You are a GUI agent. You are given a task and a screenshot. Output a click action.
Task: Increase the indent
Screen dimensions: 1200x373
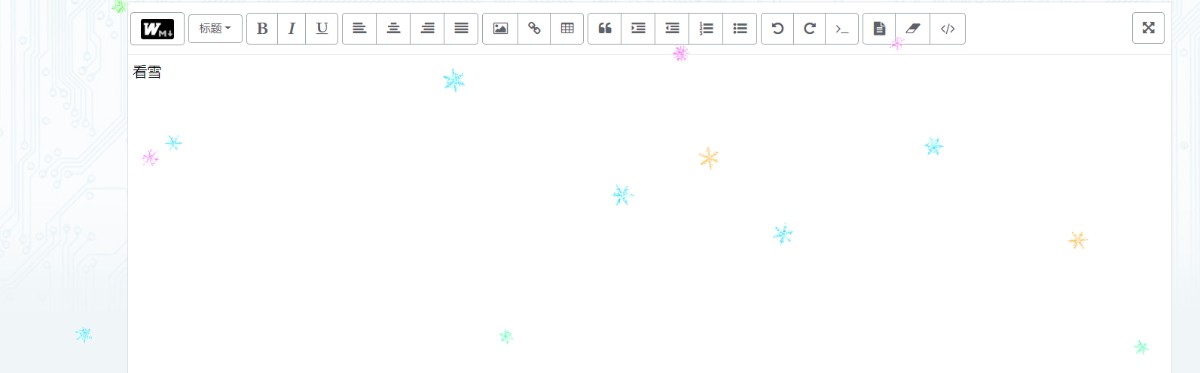pyautogui.click(x=638, y=29)
